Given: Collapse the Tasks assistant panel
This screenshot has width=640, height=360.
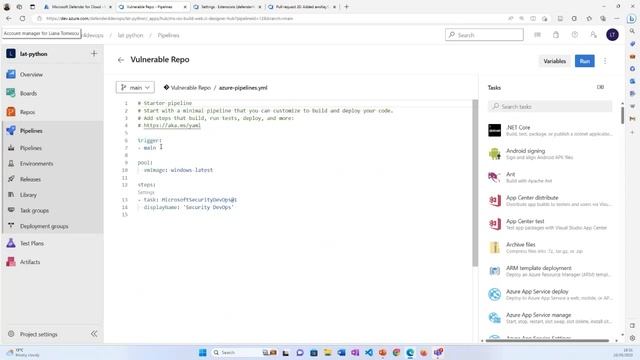Looking at the screenshot, I should [600, 87].
